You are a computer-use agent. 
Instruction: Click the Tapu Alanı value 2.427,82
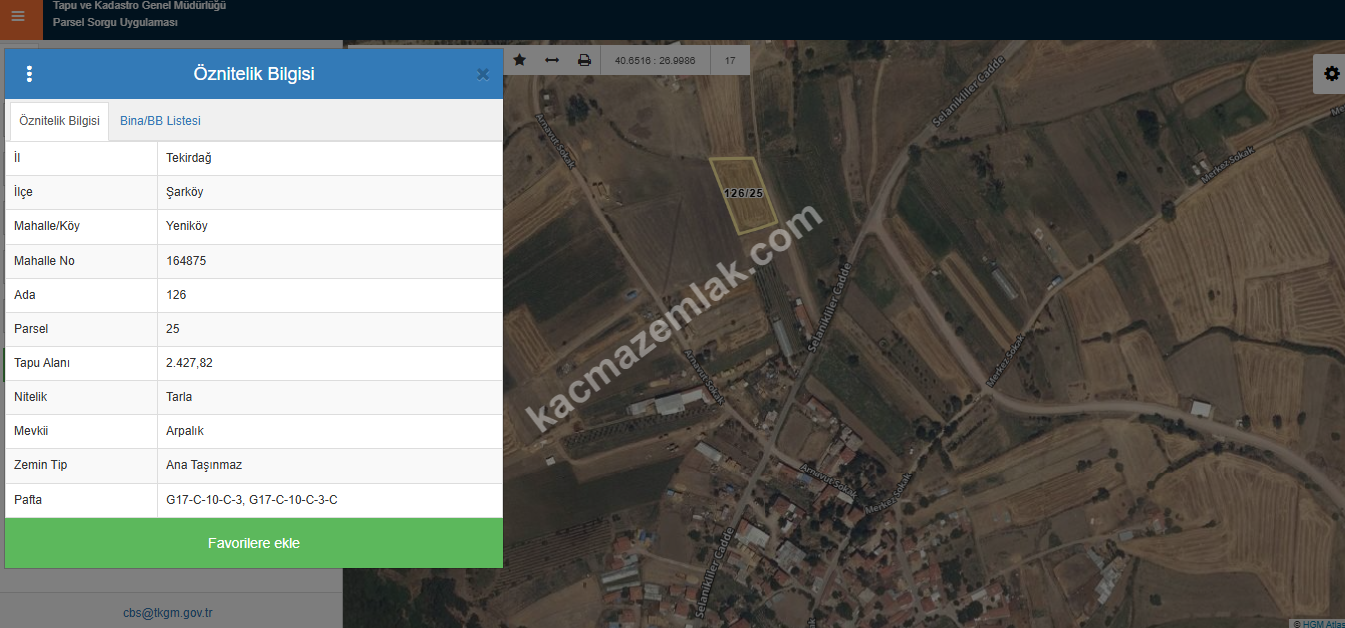pyautogui.click(x=189, y=363)
